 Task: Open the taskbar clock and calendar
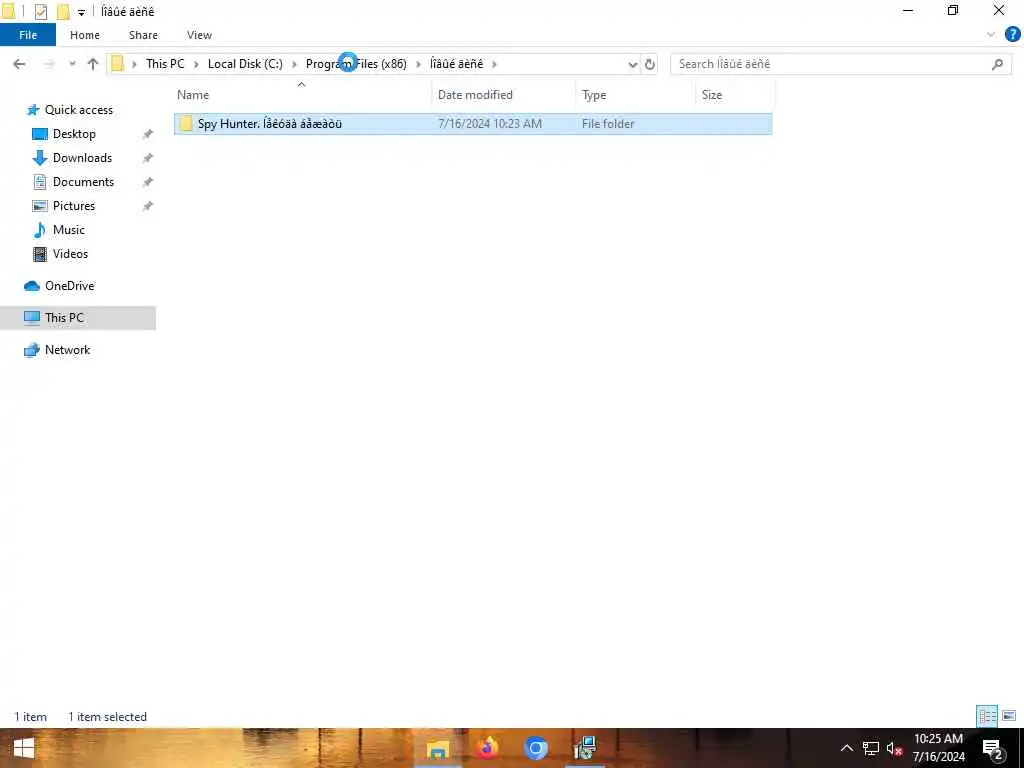(938, 748)
